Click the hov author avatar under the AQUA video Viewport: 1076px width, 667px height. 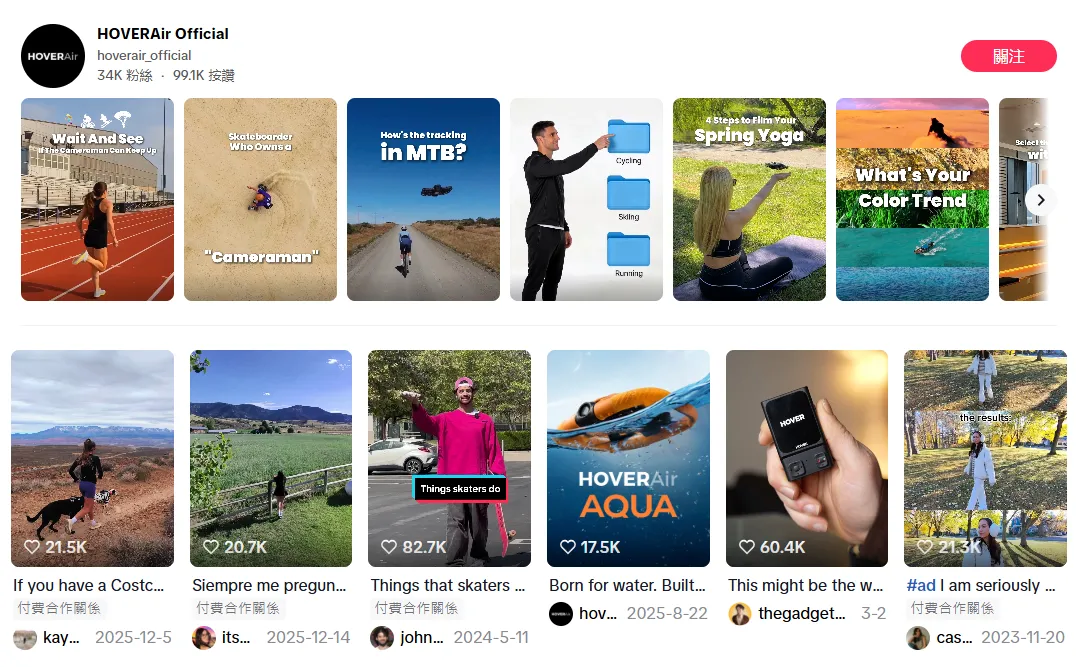click(x=561, y=613)
